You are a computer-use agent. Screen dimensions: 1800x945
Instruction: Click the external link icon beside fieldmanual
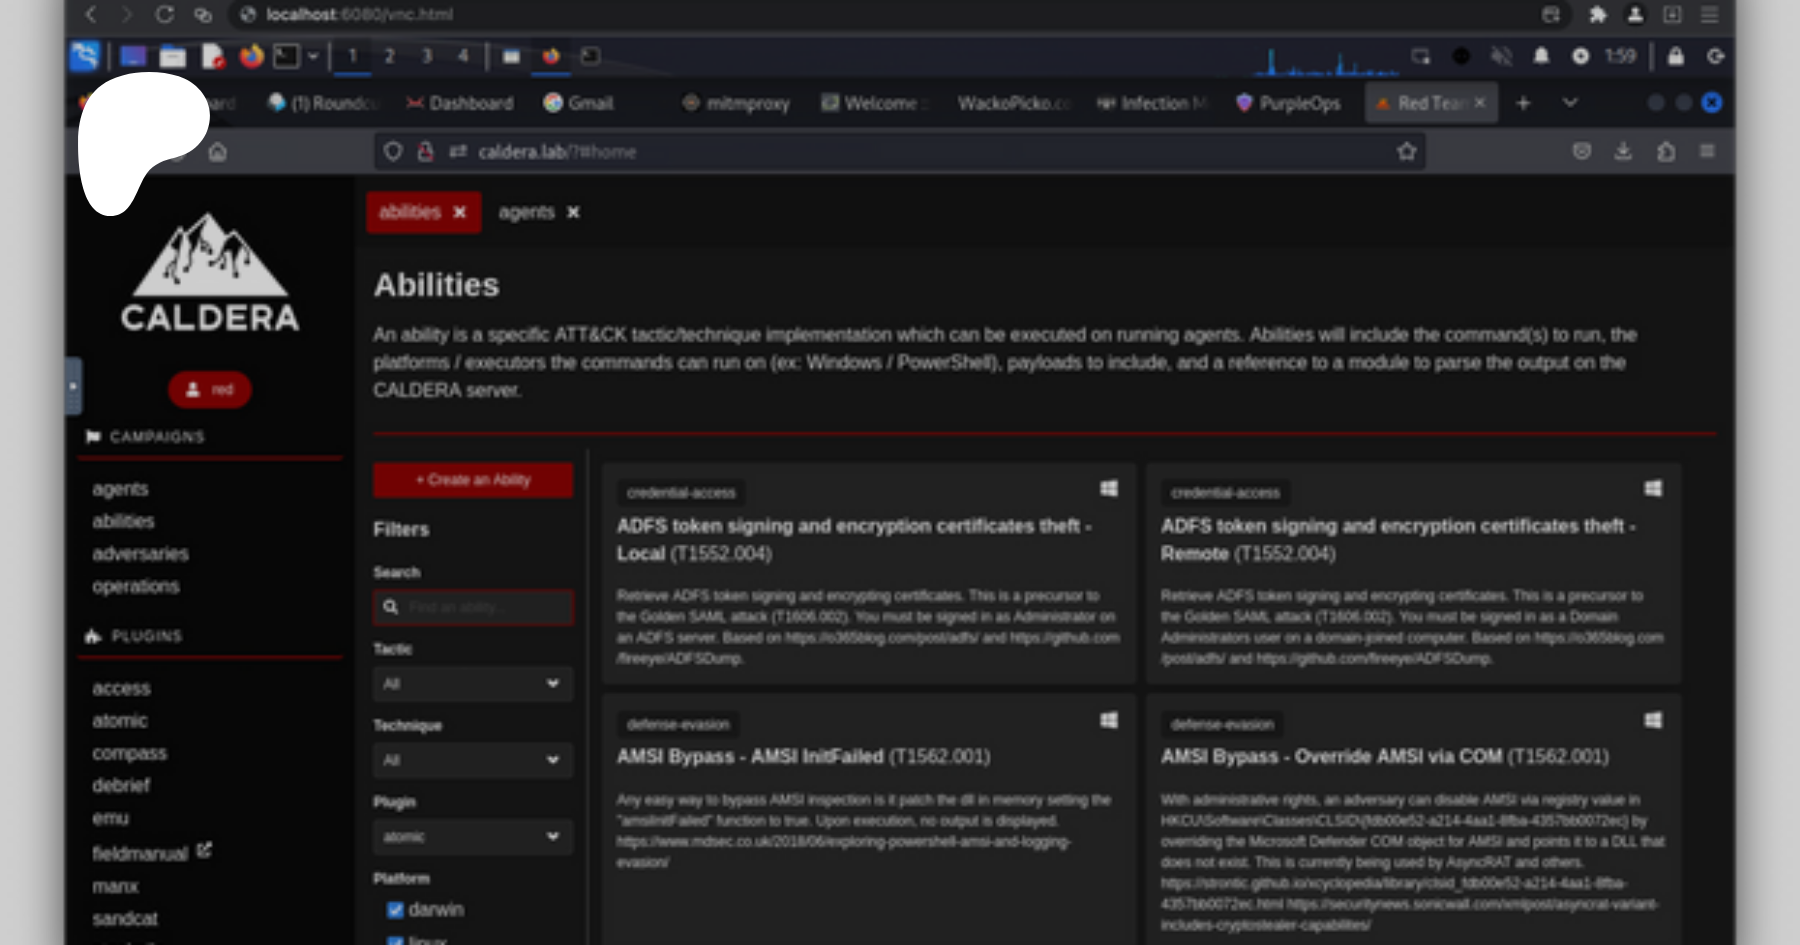[x=204, y=851]
